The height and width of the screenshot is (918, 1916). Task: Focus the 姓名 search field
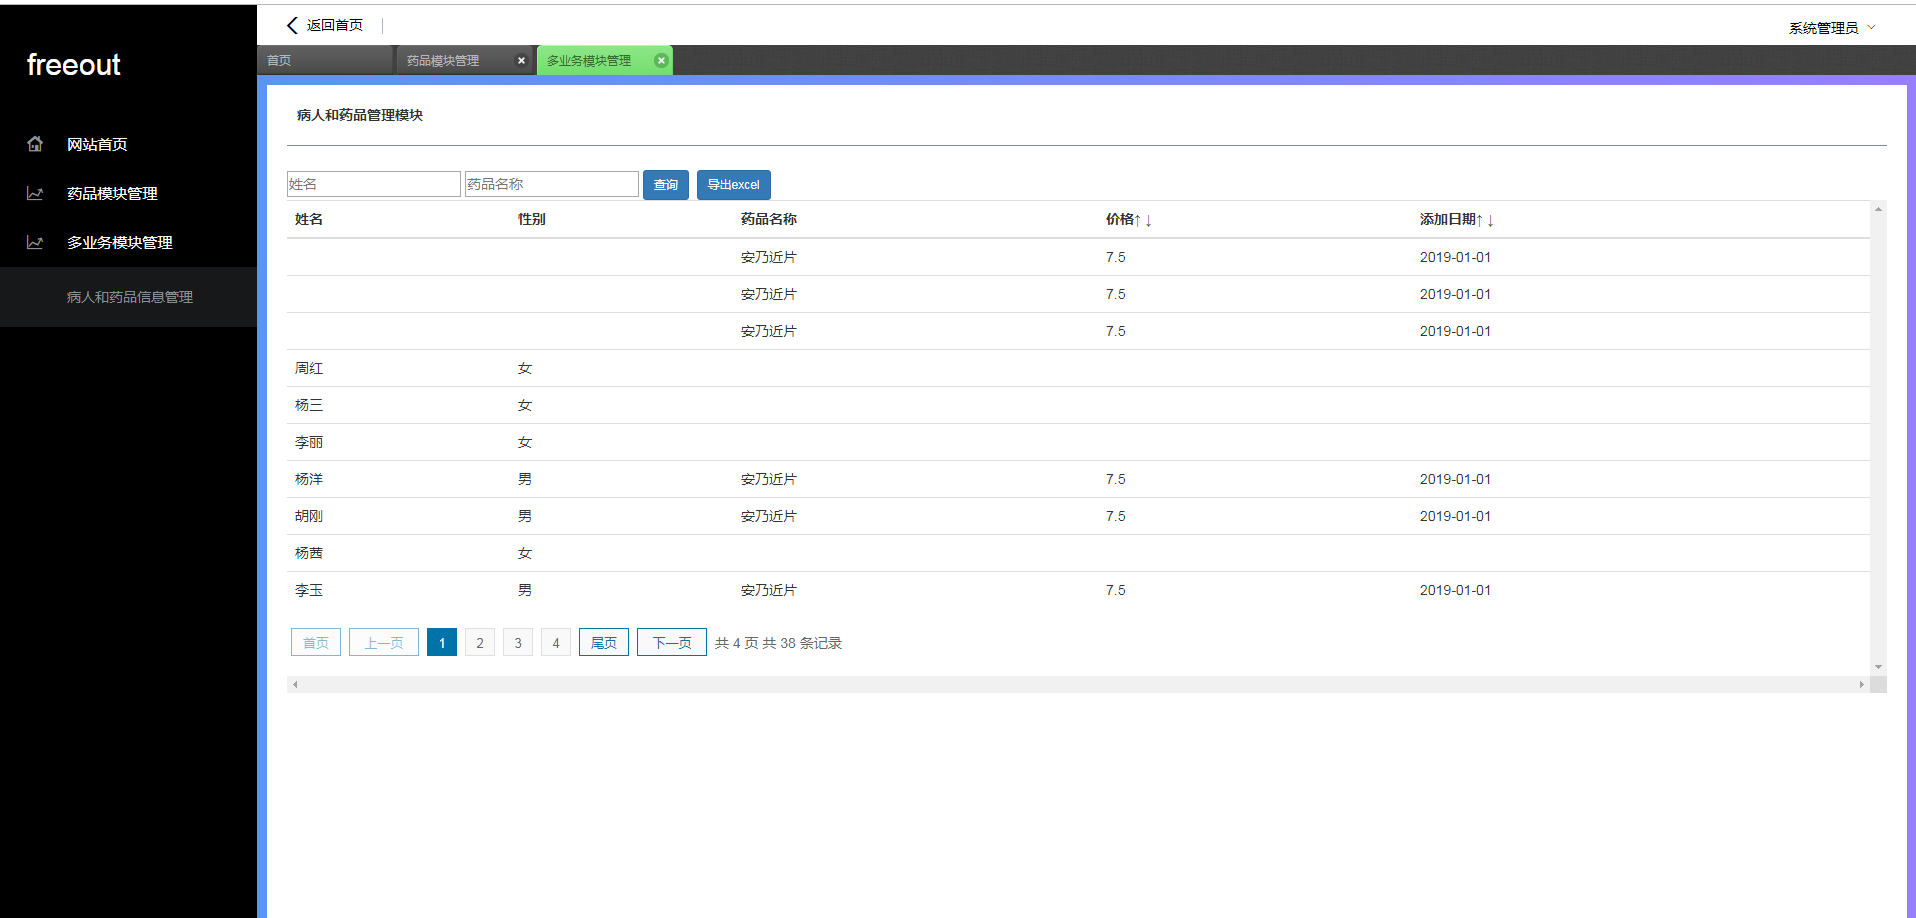374,184
